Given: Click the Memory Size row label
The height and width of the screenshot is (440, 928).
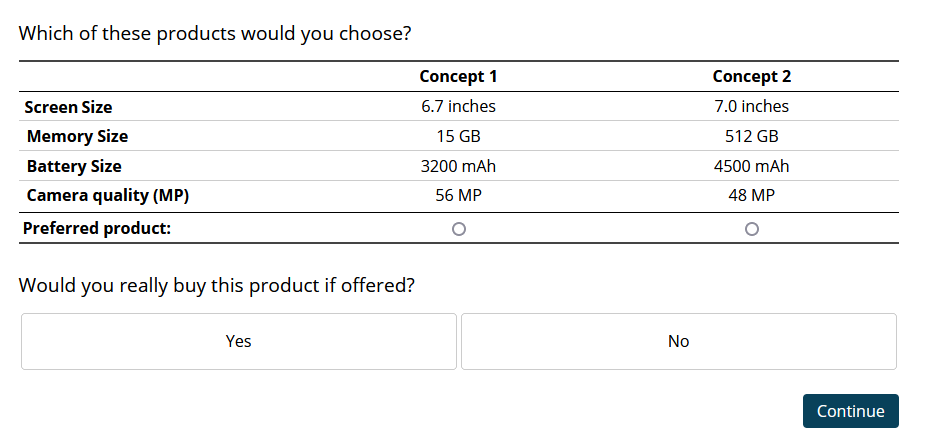Looking at the screenshot, I should [x=77, y=136].
